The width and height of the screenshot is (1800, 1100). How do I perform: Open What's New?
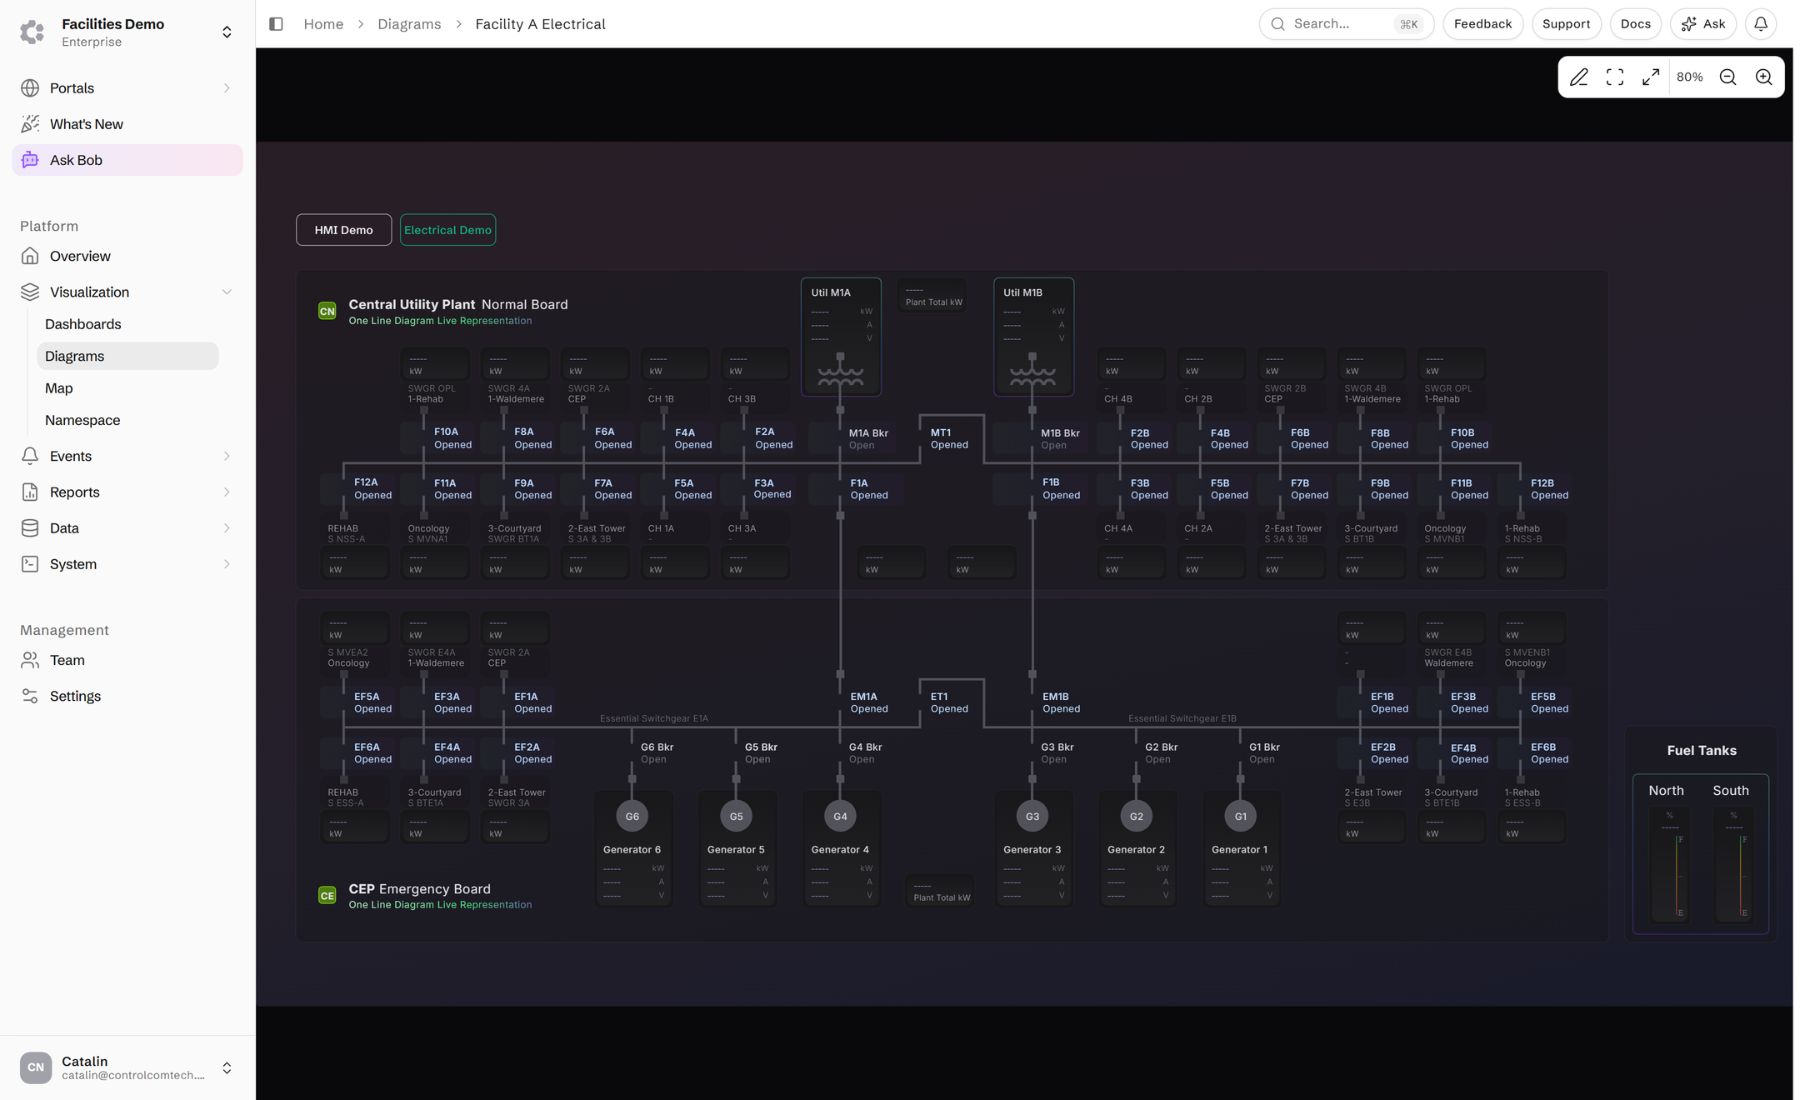pyautogui.click(x=128, y=124)
